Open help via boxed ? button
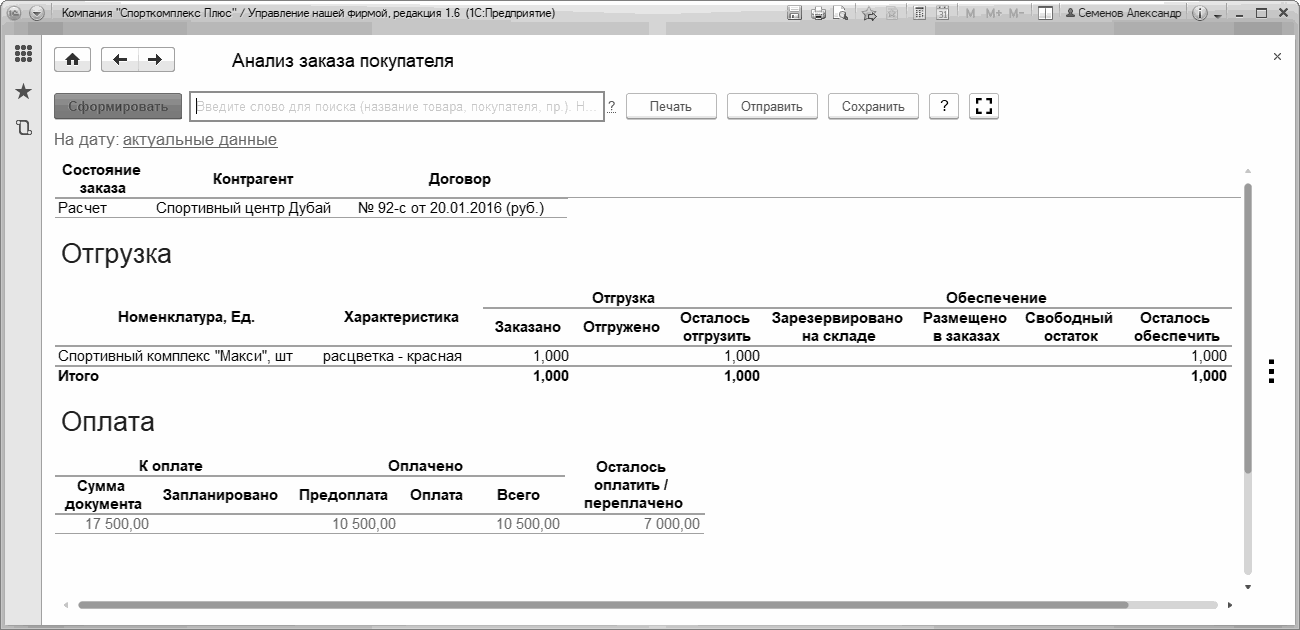Image resolution: width=1300 pixels, height=630 pixels. click(x=944, y=106)
